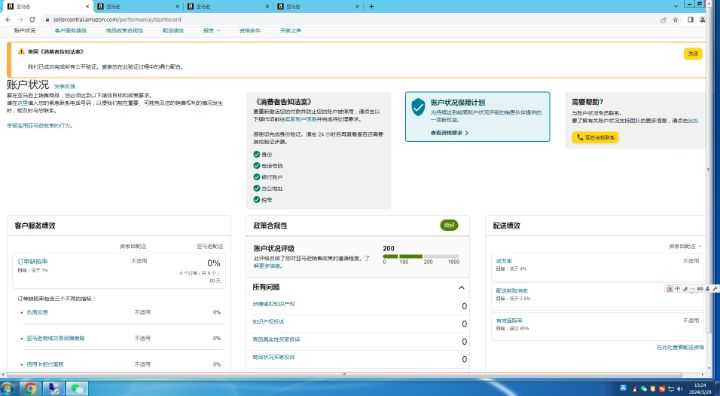The image size is (720, 396).
Task: Open the 账户状况 item in top navigation
Action: (24, 31)
